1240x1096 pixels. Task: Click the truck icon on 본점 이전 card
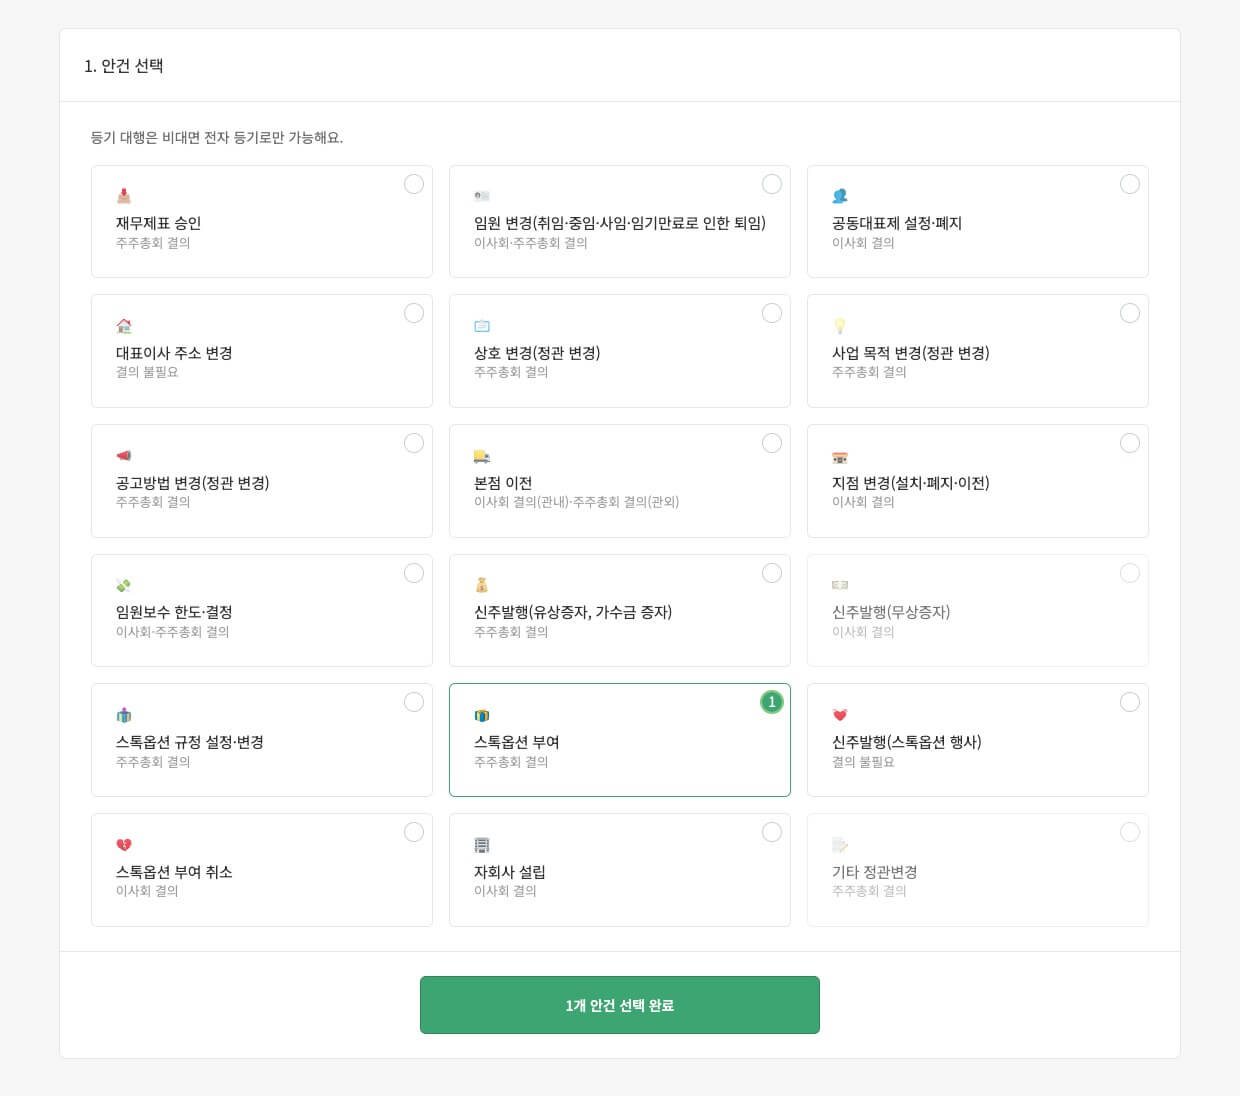(482, 455)
